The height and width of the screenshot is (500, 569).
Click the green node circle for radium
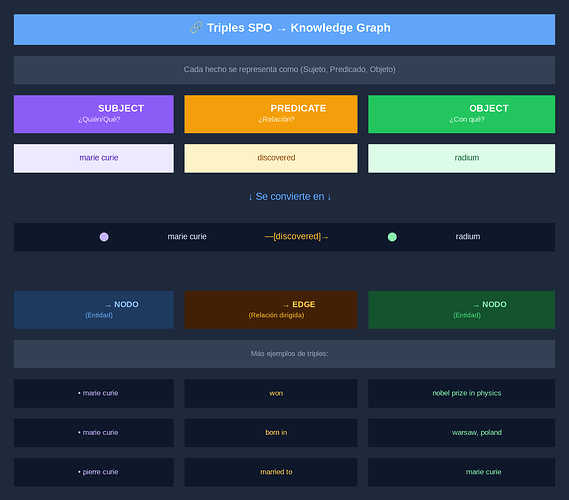tap(392, 237)
